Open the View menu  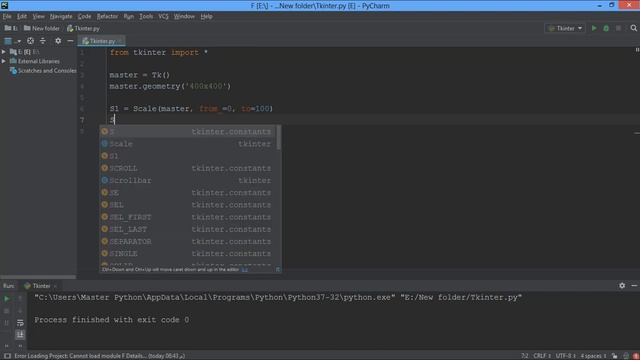[x=38, y=16]
